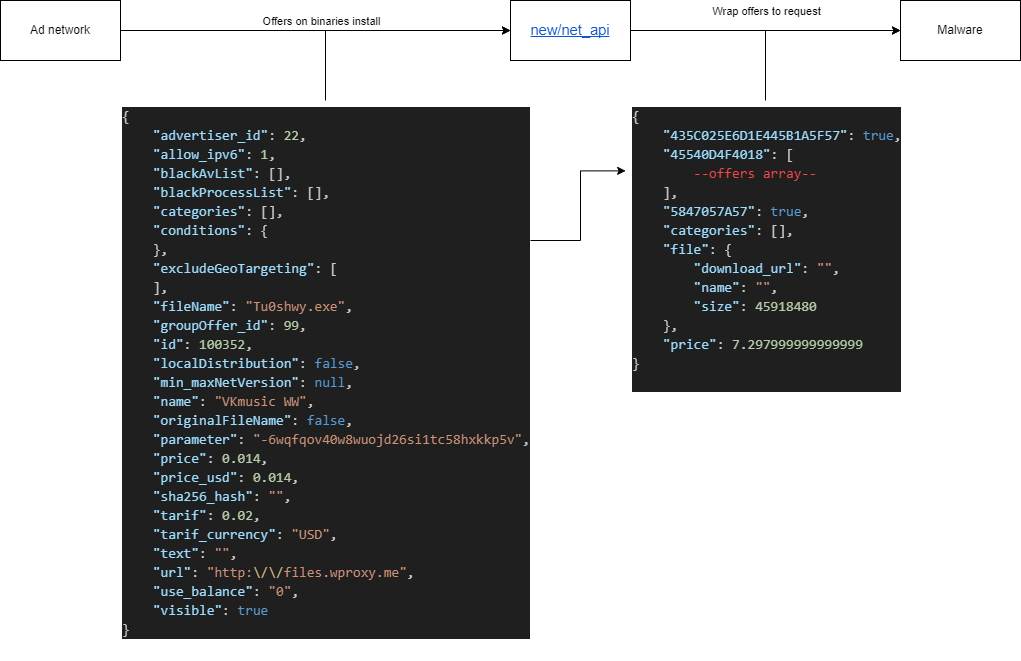This screenshot has width=1021, height=661.
Task: Click the files.wproxy.me url string
Action: click(310, 572)
